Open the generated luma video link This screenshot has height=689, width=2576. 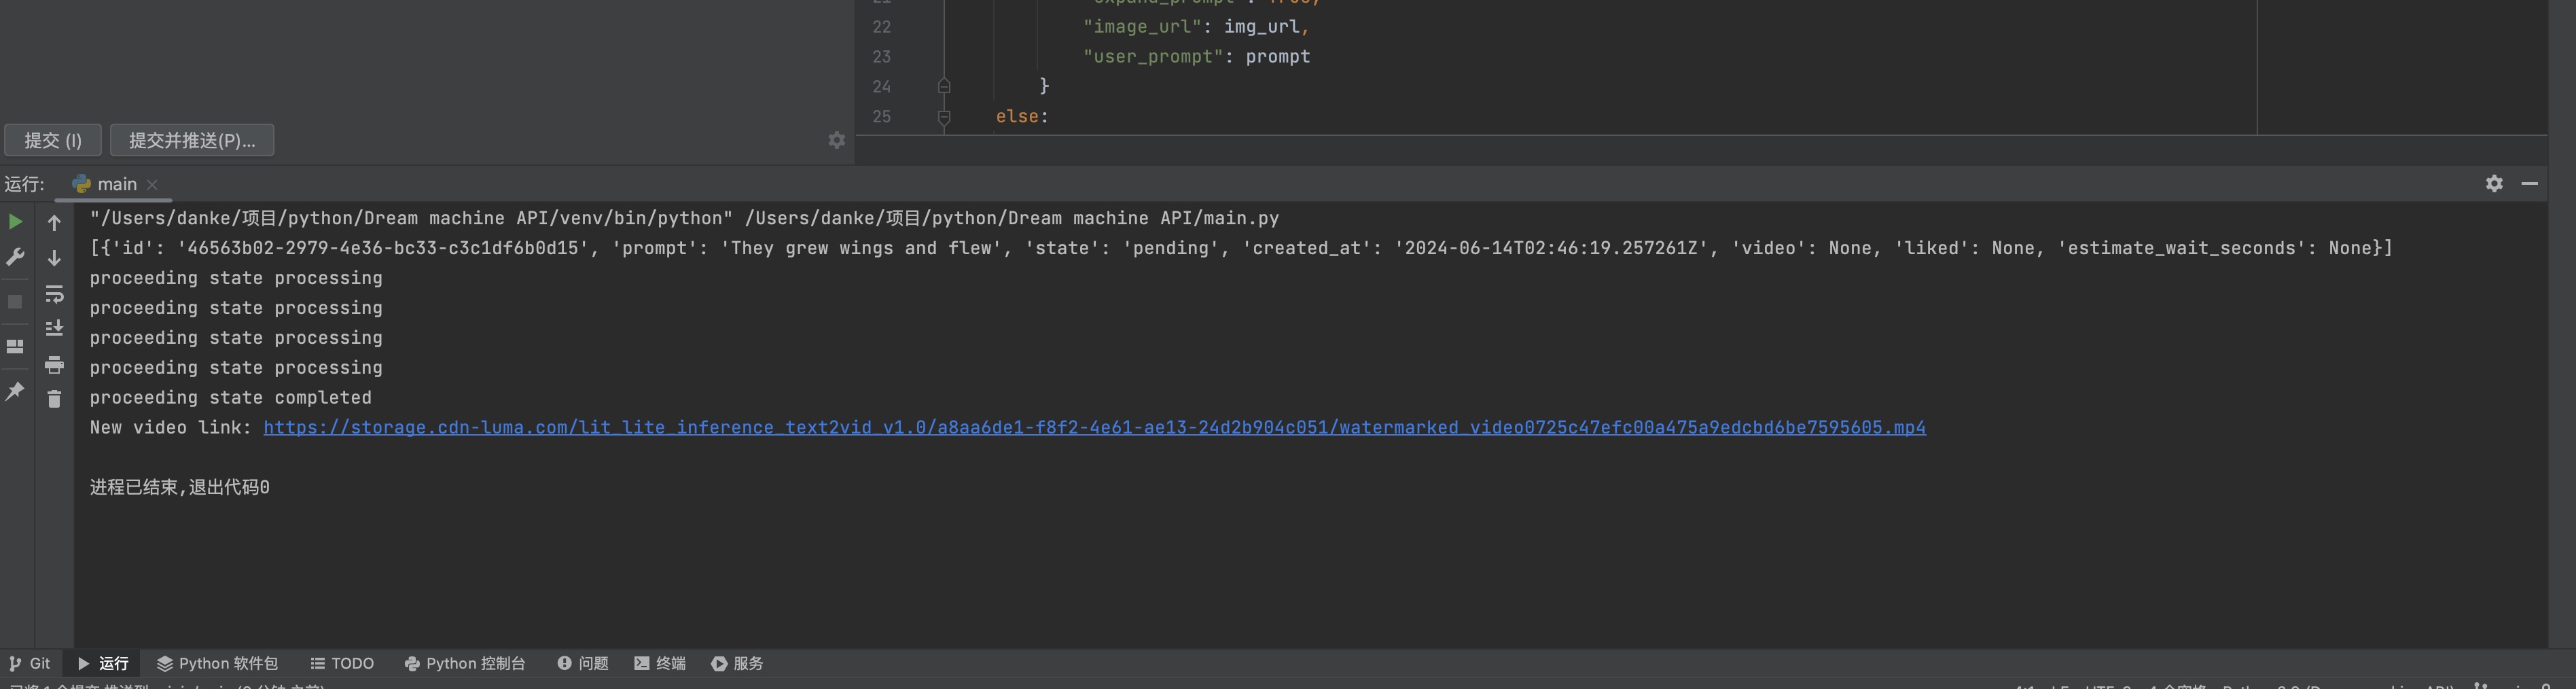coord(1094,427)
